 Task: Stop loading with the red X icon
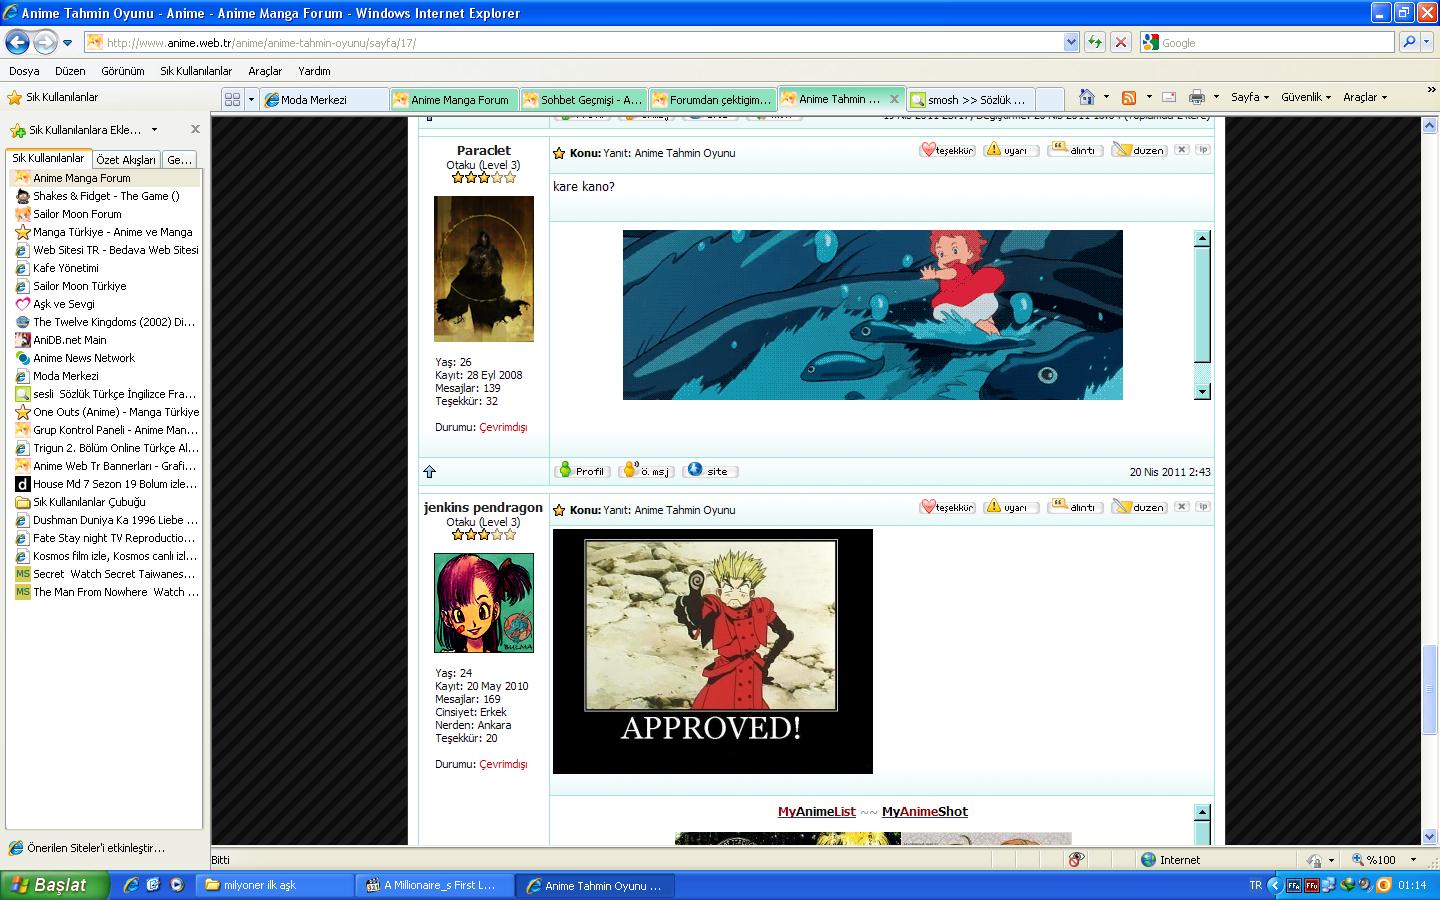tap(1121, 42)
